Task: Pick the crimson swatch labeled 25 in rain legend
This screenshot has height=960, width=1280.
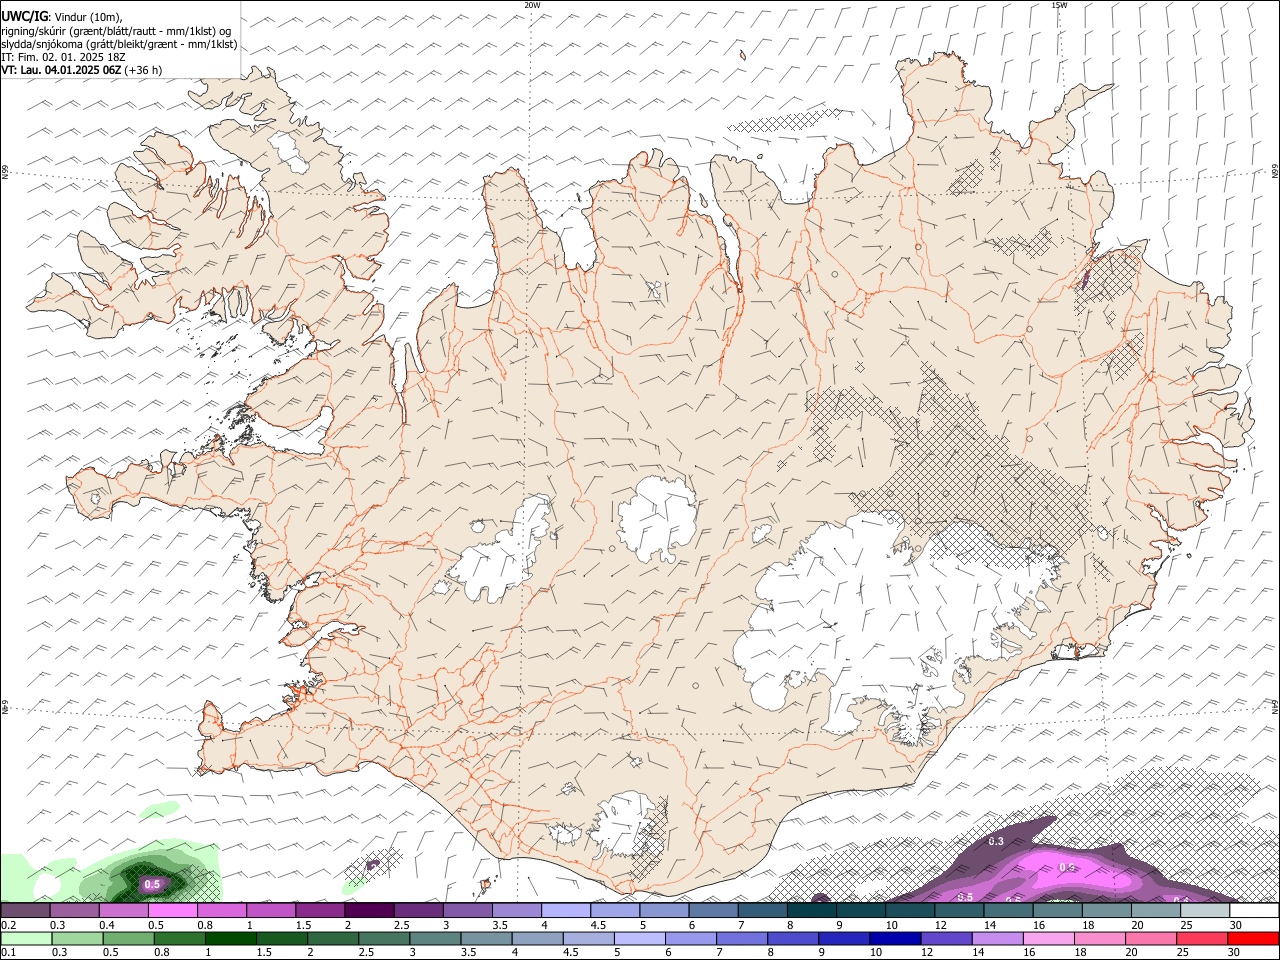Action: point(1200,939)
